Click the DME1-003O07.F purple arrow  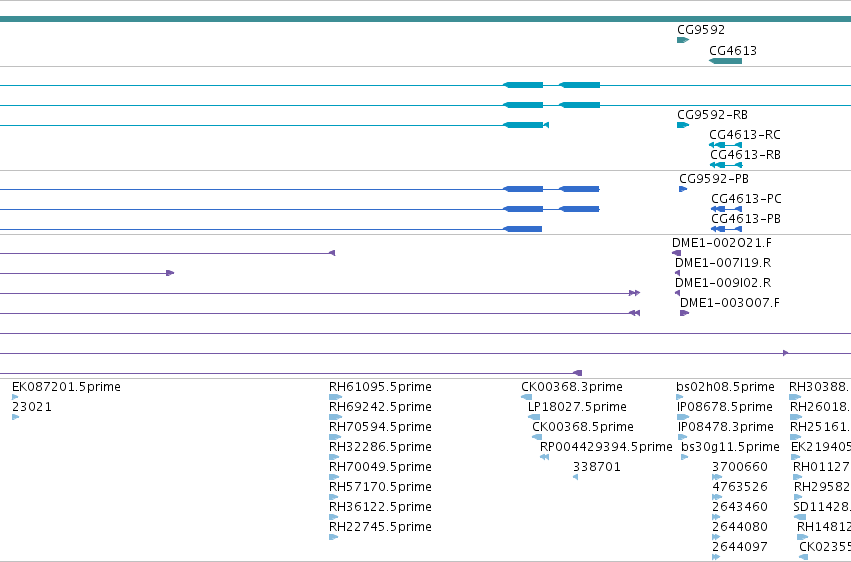point(684,313)
